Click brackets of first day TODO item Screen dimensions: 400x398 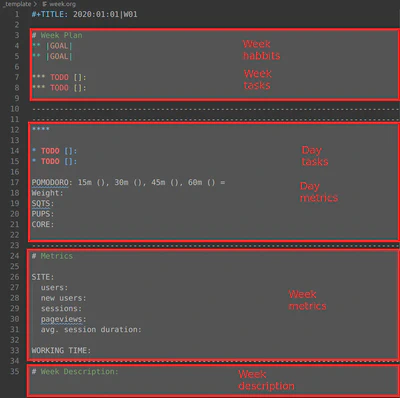pos(68,151)
